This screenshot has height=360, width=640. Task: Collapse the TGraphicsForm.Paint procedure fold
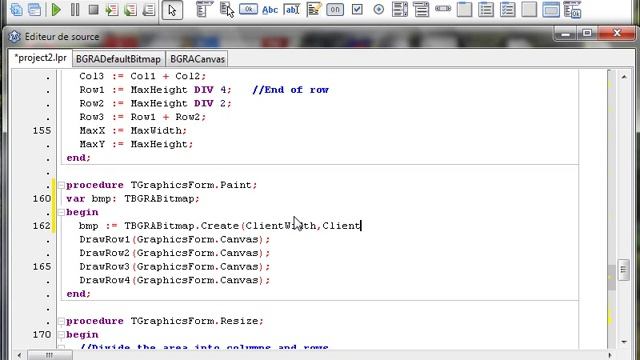click(x=61, y=185)
